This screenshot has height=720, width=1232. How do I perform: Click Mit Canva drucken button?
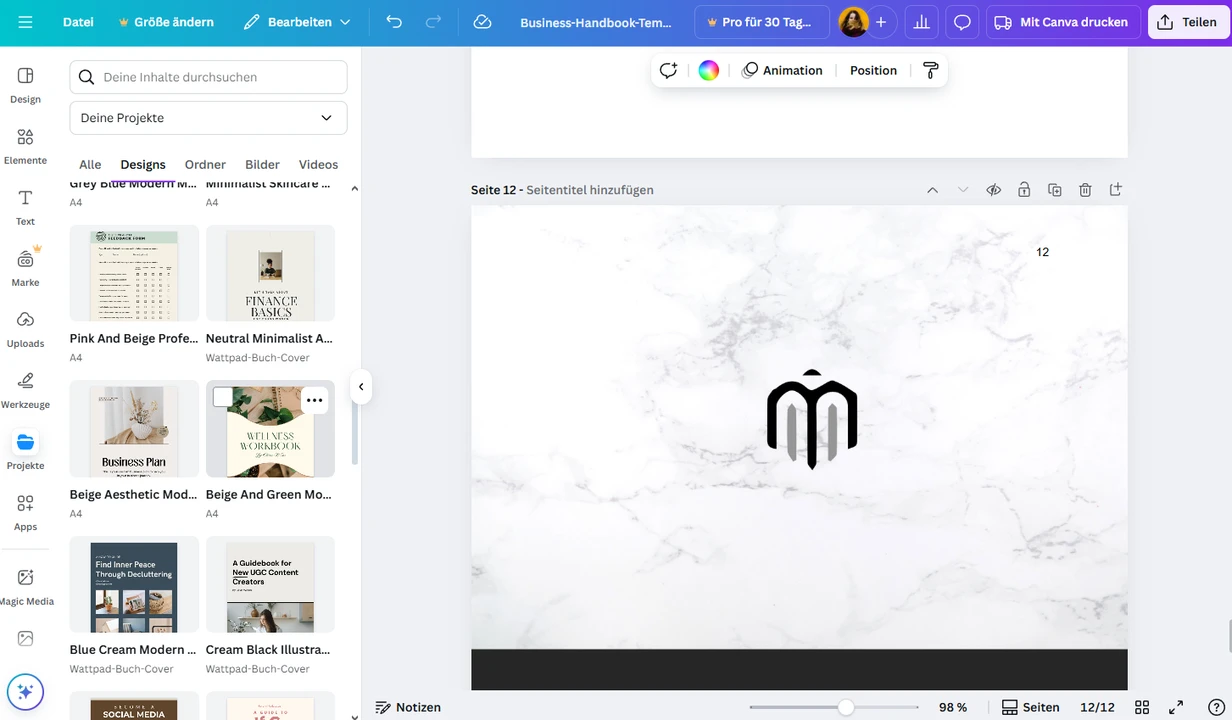(x=1063, y=22)
